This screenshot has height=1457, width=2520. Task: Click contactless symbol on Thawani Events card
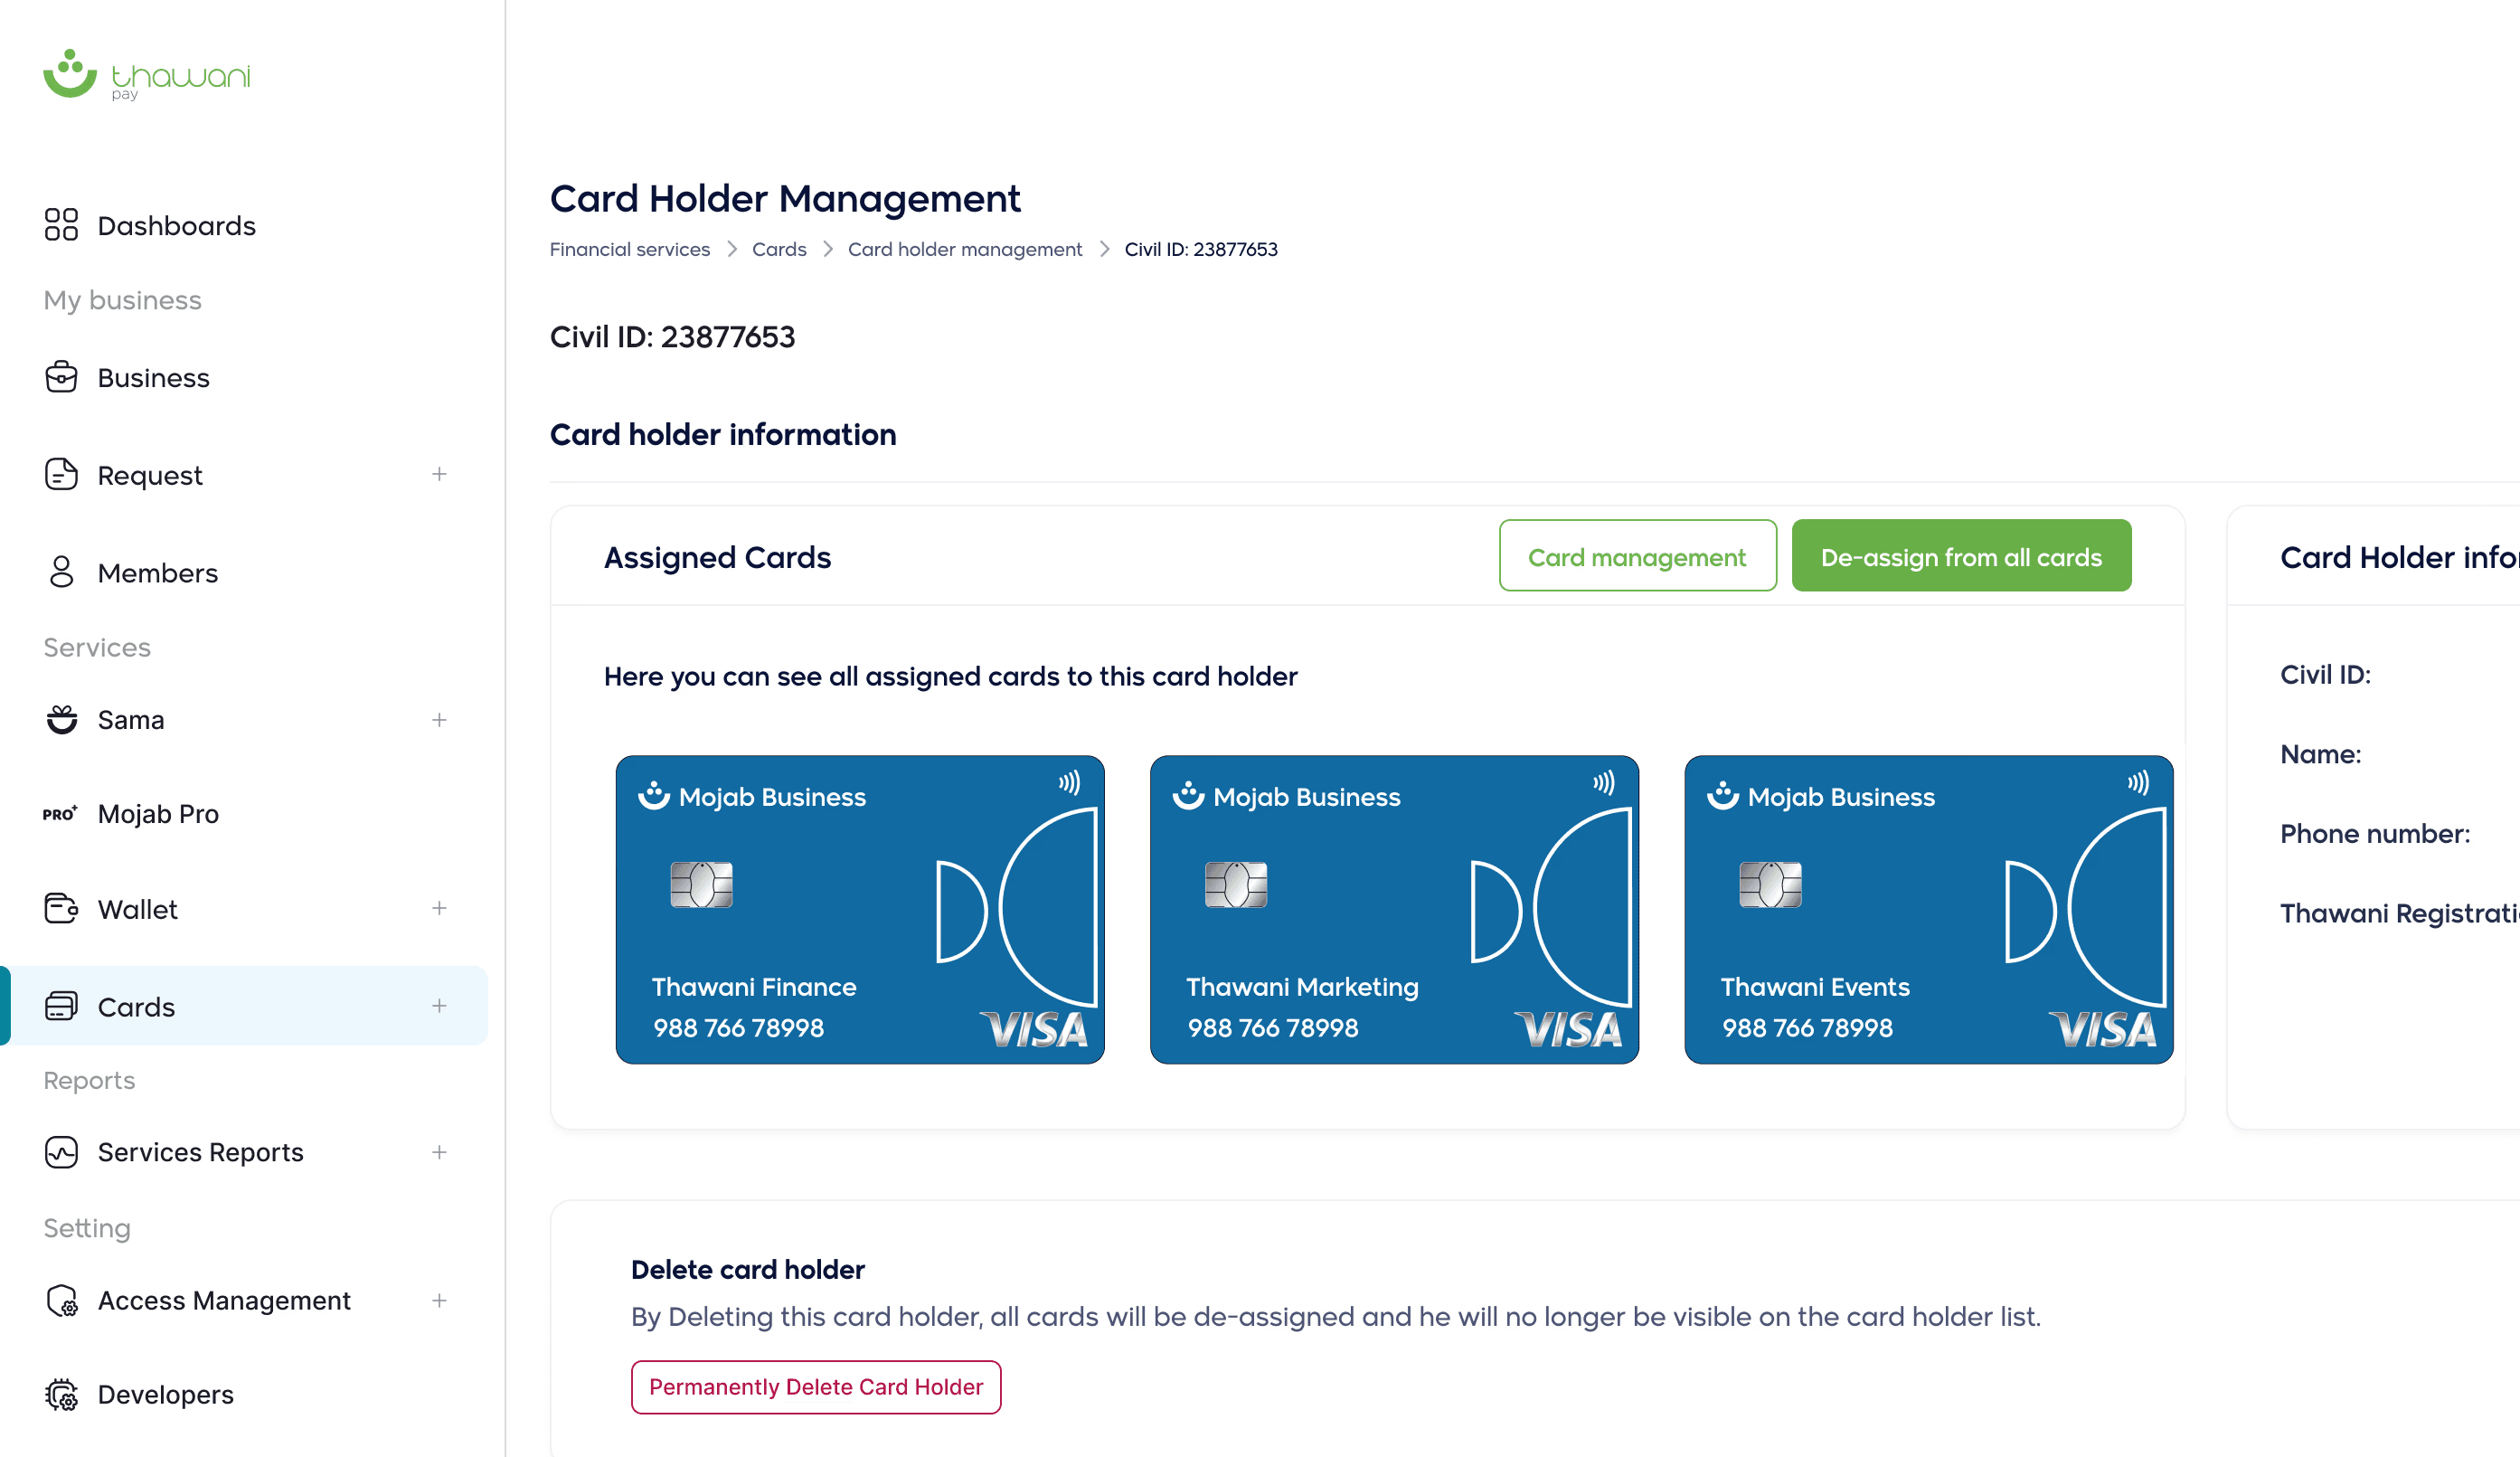(2138, 782)
